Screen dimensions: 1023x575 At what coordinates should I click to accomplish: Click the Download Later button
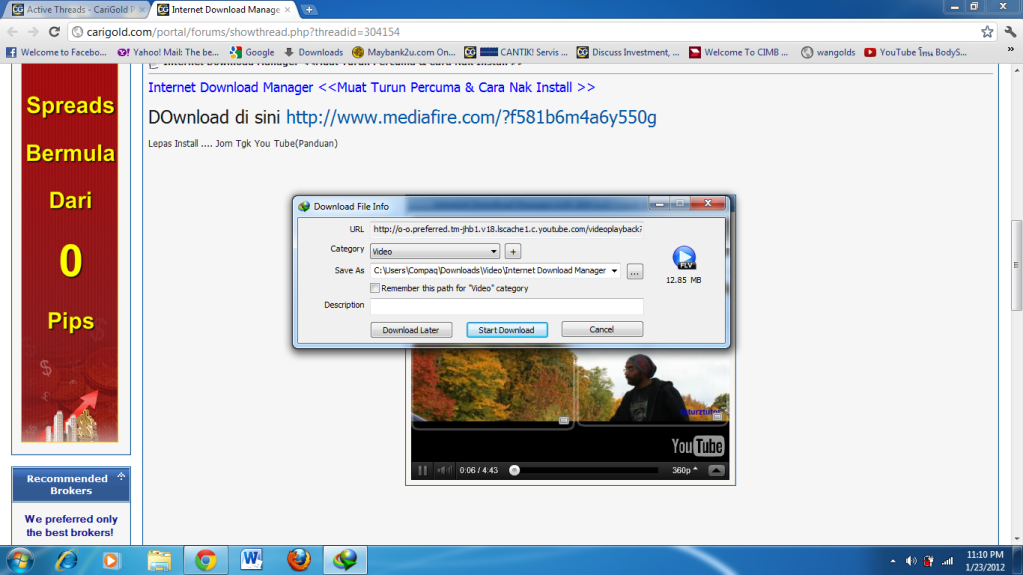411,330
